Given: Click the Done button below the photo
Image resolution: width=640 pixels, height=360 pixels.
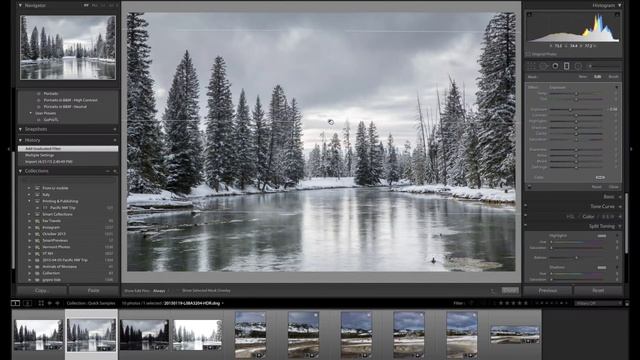Looking at the screenshot, I should pos(510,290).
